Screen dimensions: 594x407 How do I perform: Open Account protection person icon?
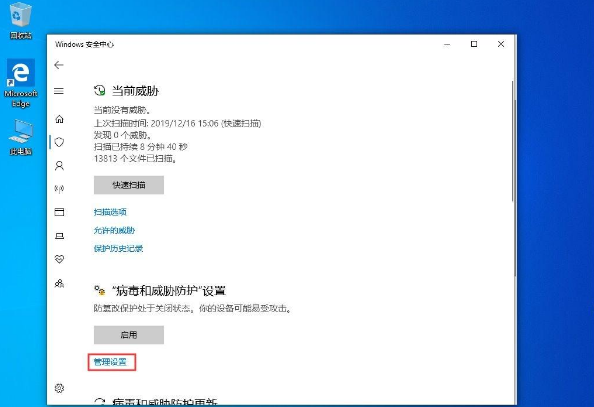(59, 166)
